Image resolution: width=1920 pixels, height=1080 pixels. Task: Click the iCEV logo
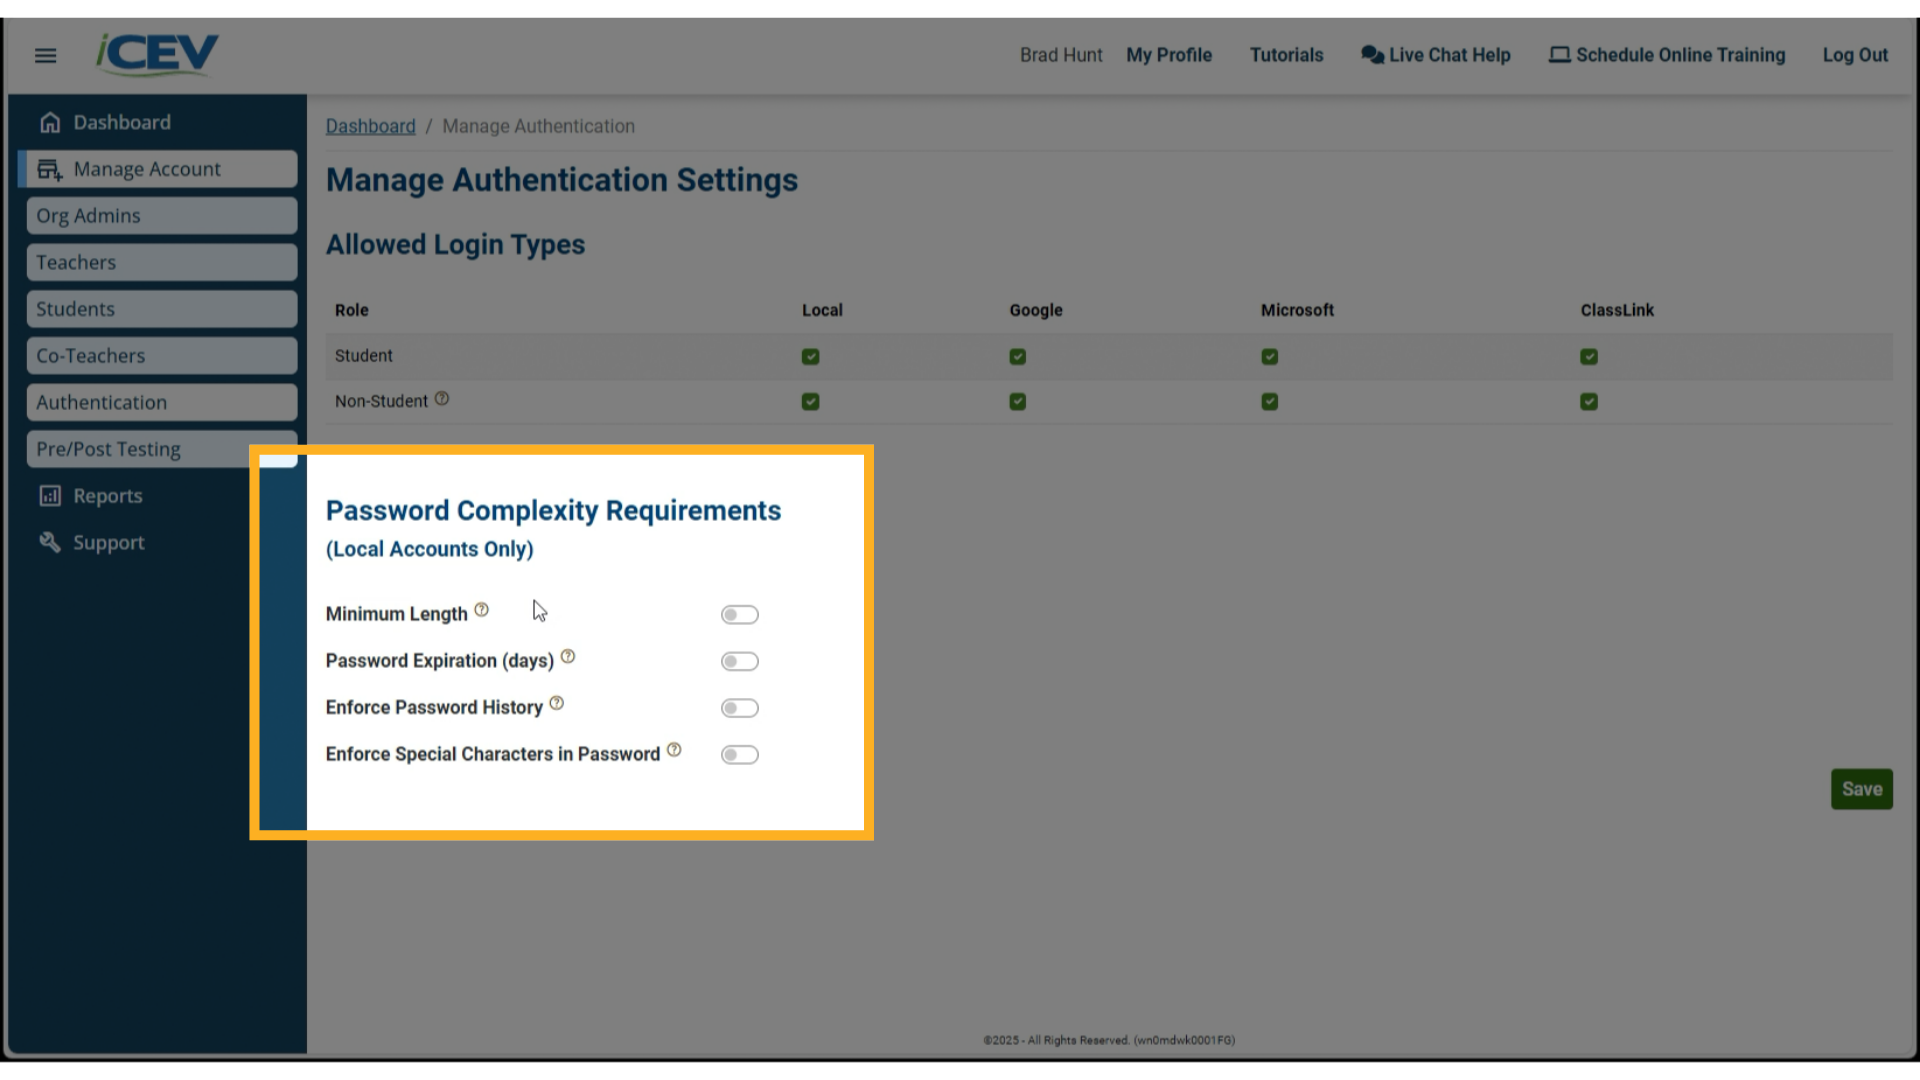[155, 54]
